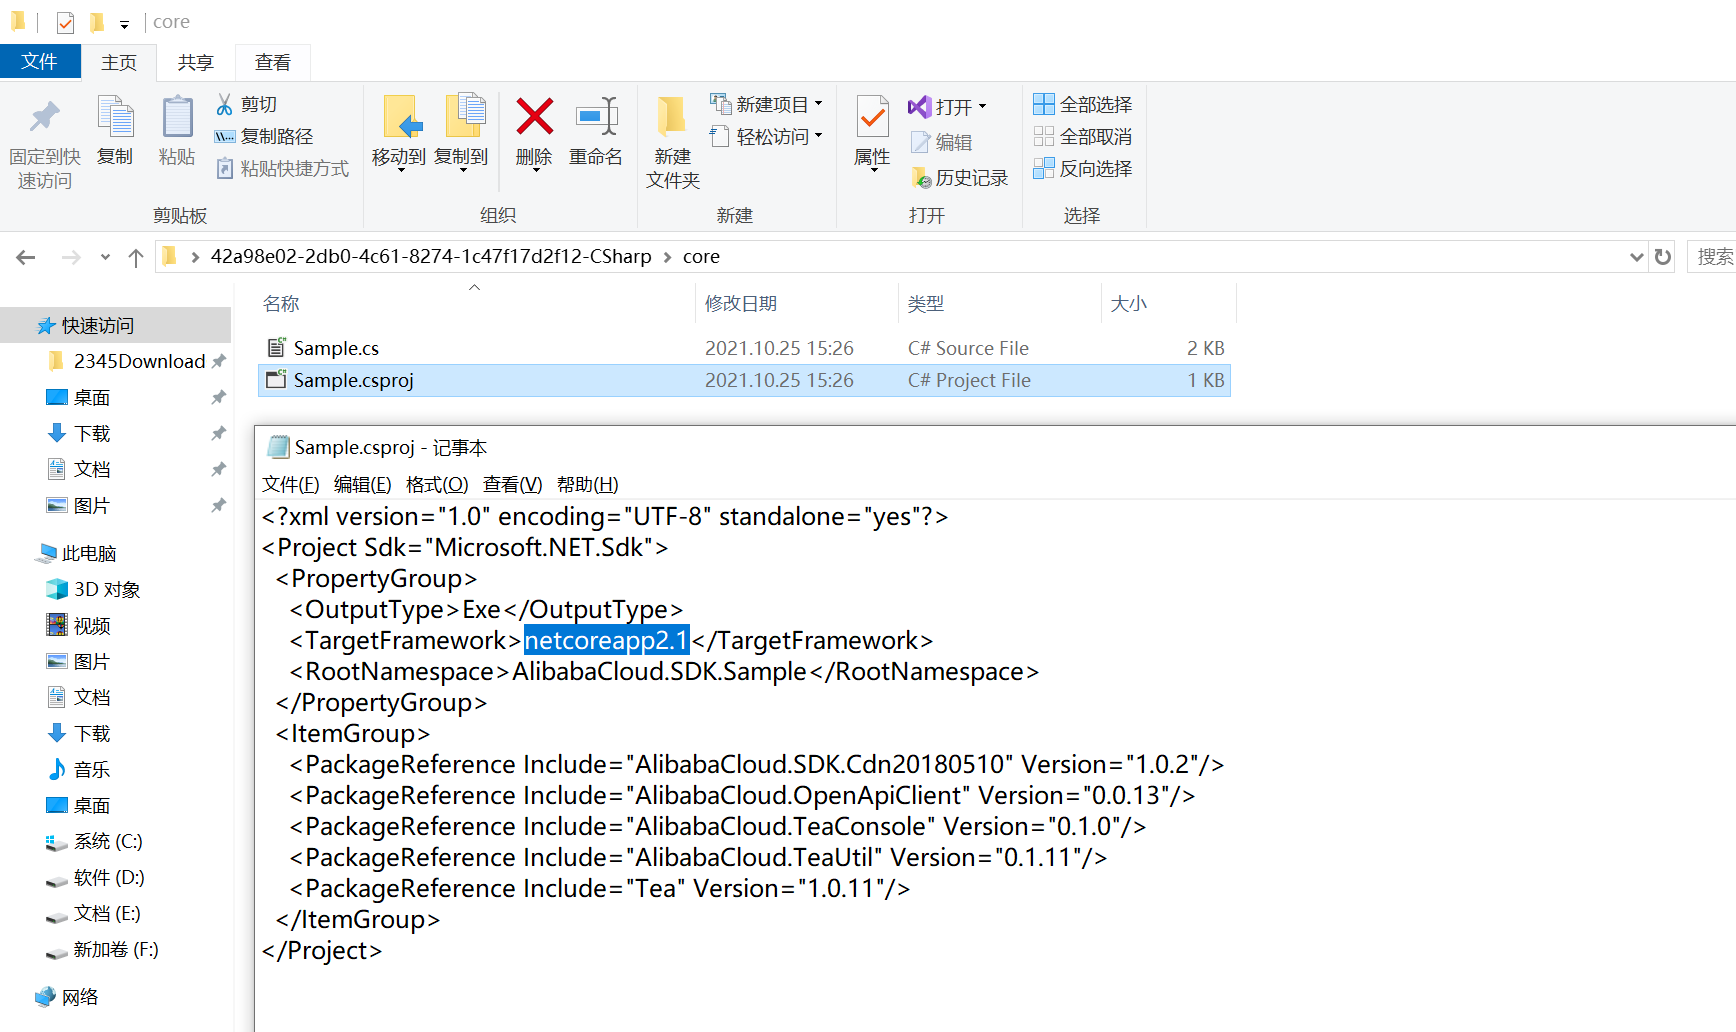Click Invert Selection (反向选择)
The width and height of the screenshot is (1736, 1032).
click(x=1083, y=168)
